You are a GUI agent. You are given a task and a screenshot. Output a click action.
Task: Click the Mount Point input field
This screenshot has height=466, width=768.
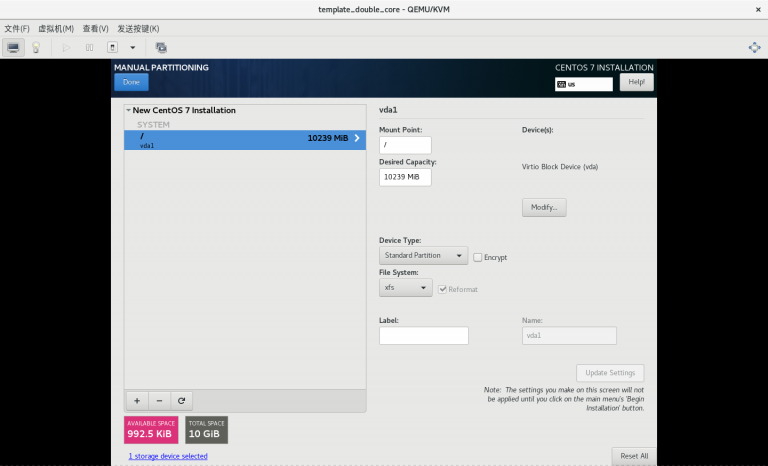[x=405, y=145]
